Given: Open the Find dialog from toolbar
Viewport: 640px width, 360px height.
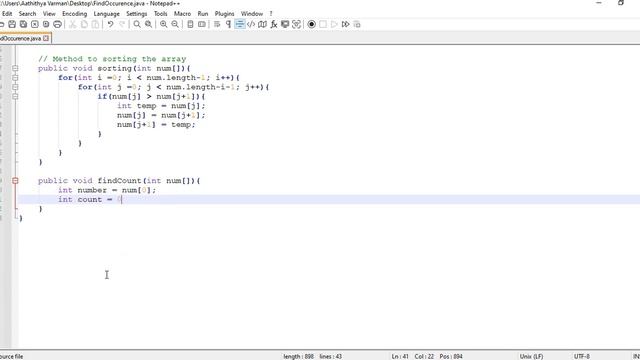Looking at the screenshot, I should coord(137,24).
